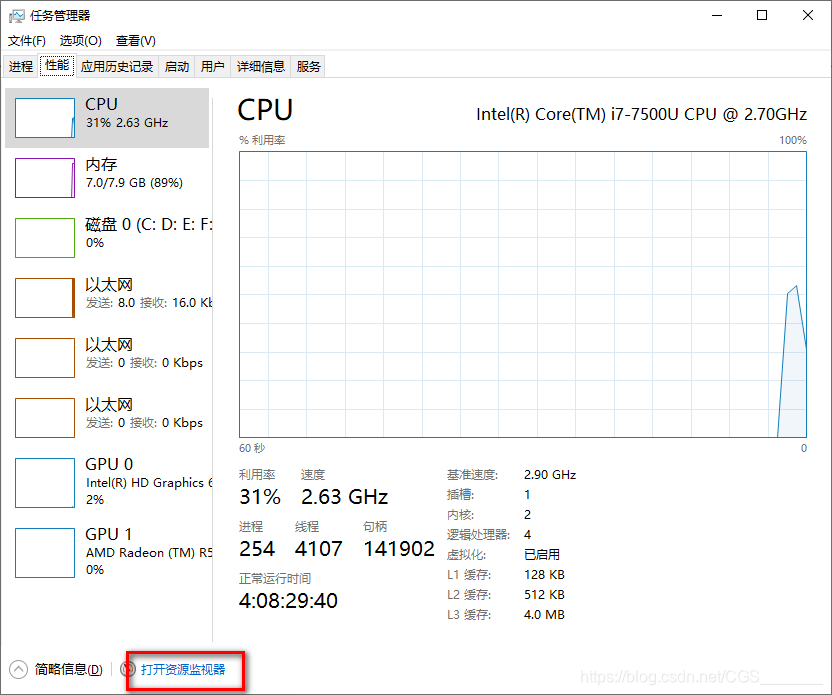Click the 简略信息(D) button text
The height and width of the screenshot is (695, 832).
tap(68, 670)
